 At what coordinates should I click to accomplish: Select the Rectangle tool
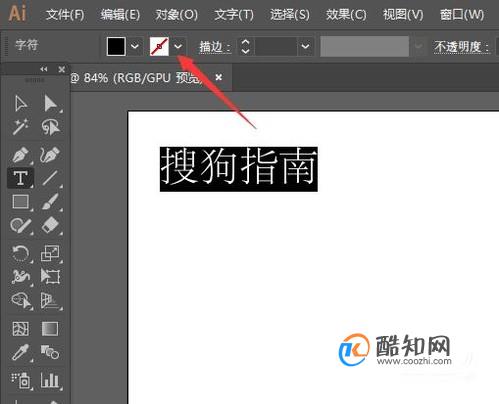pos(21,202)
